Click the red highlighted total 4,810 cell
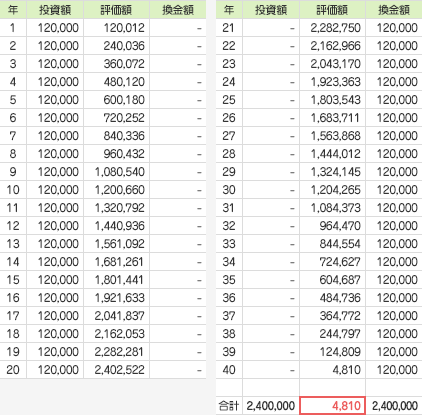Viewport: 422px width, 415px height. [333, 406]
